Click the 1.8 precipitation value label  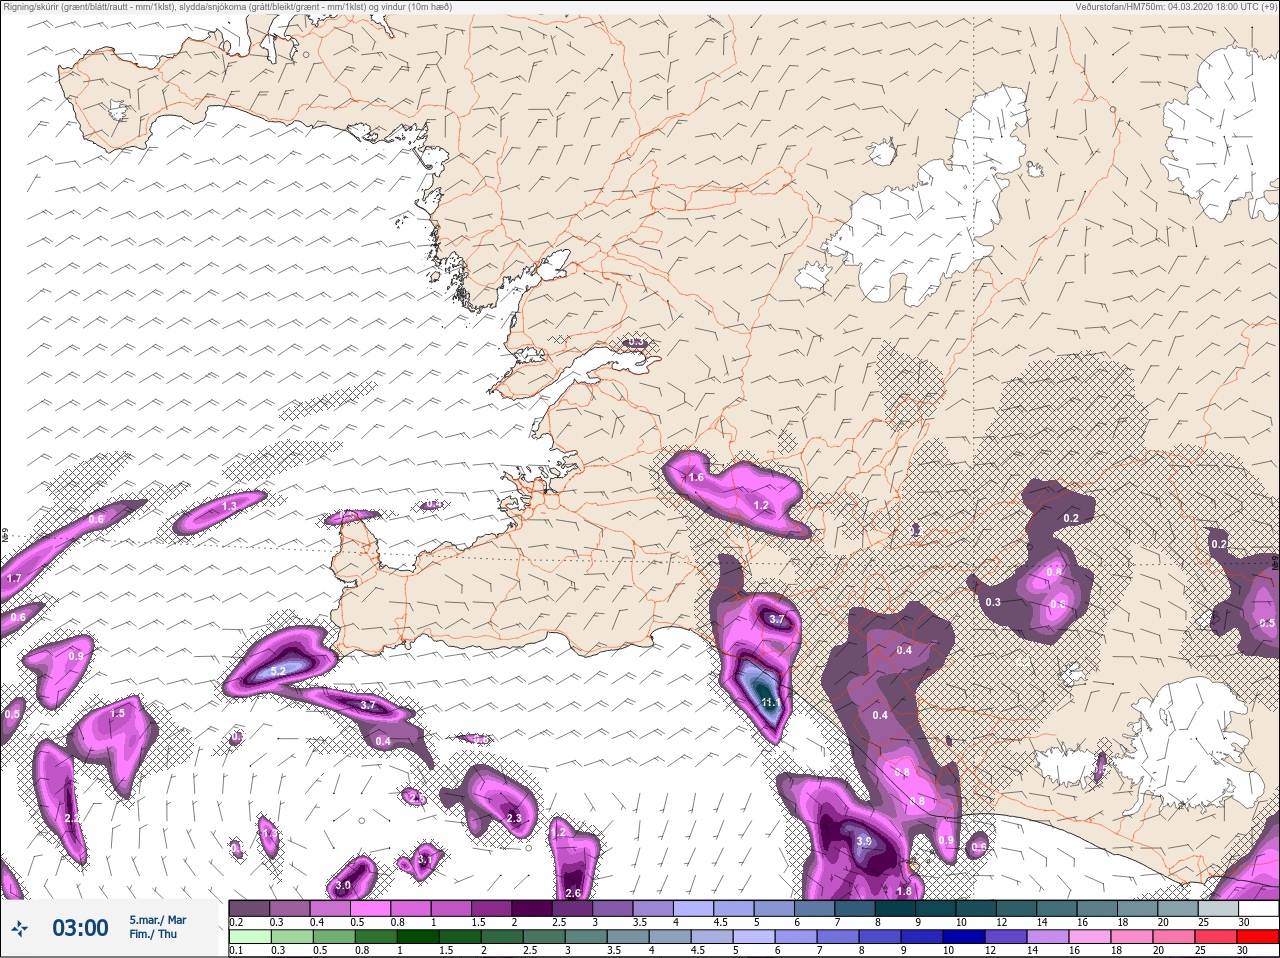click(x=904, y=891)
